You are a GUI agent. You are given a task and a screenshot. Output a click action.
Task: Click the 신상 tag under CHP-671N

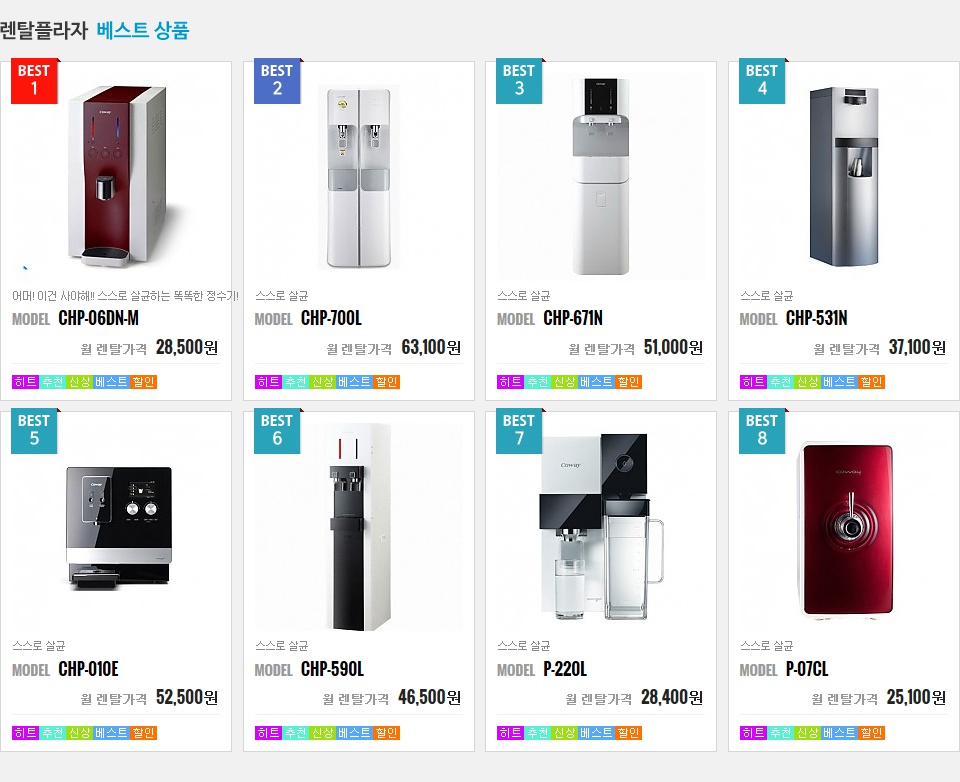click(x=564, y=382)
